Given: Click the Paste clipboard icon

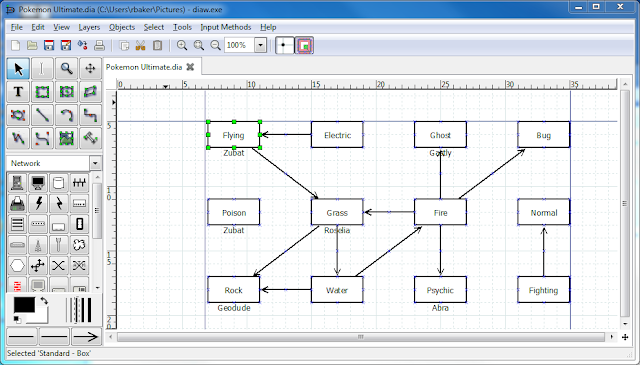Looking at the screenshot, I should pyautogui.click(x=158, y=45).
